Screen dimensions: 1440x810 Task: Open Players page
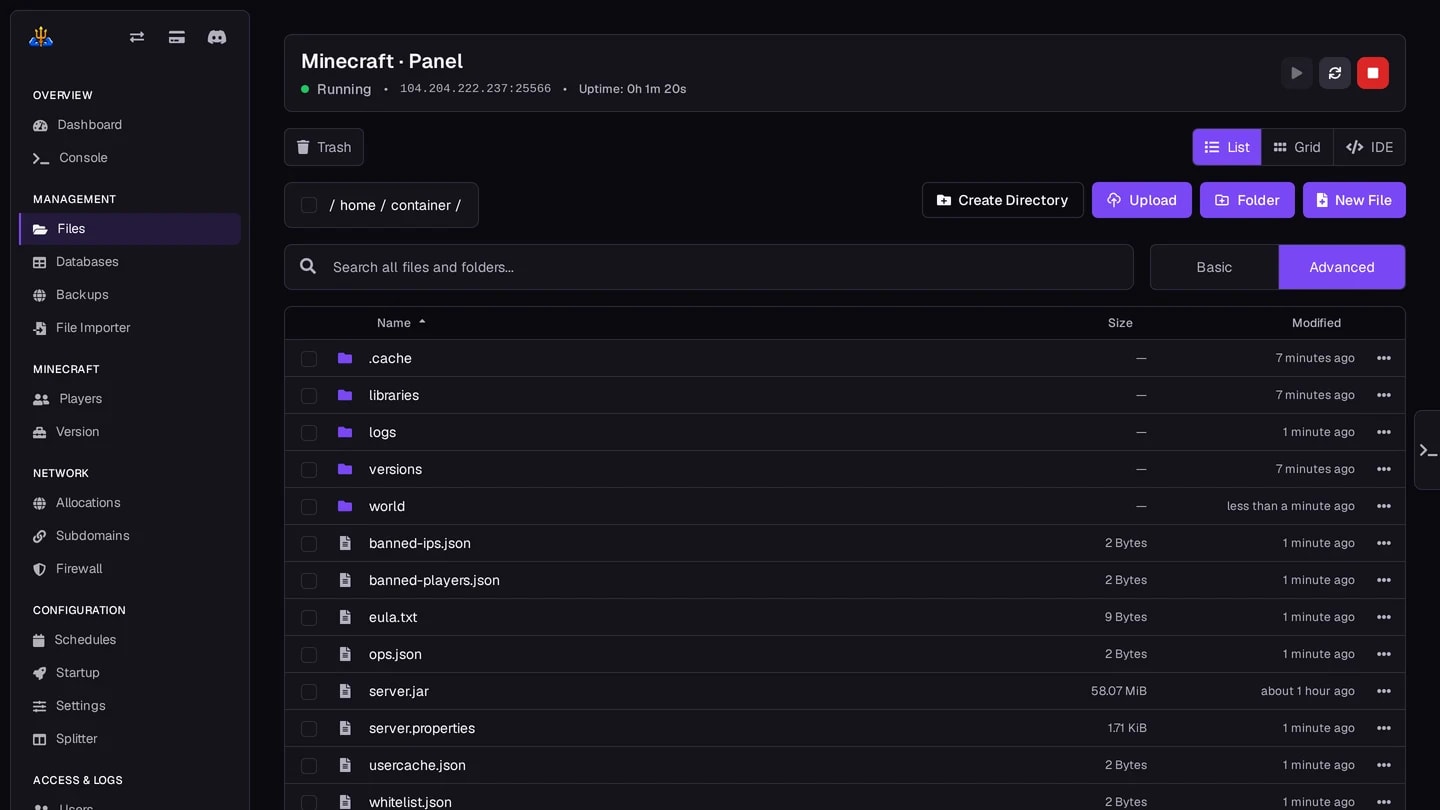[130, 399]
